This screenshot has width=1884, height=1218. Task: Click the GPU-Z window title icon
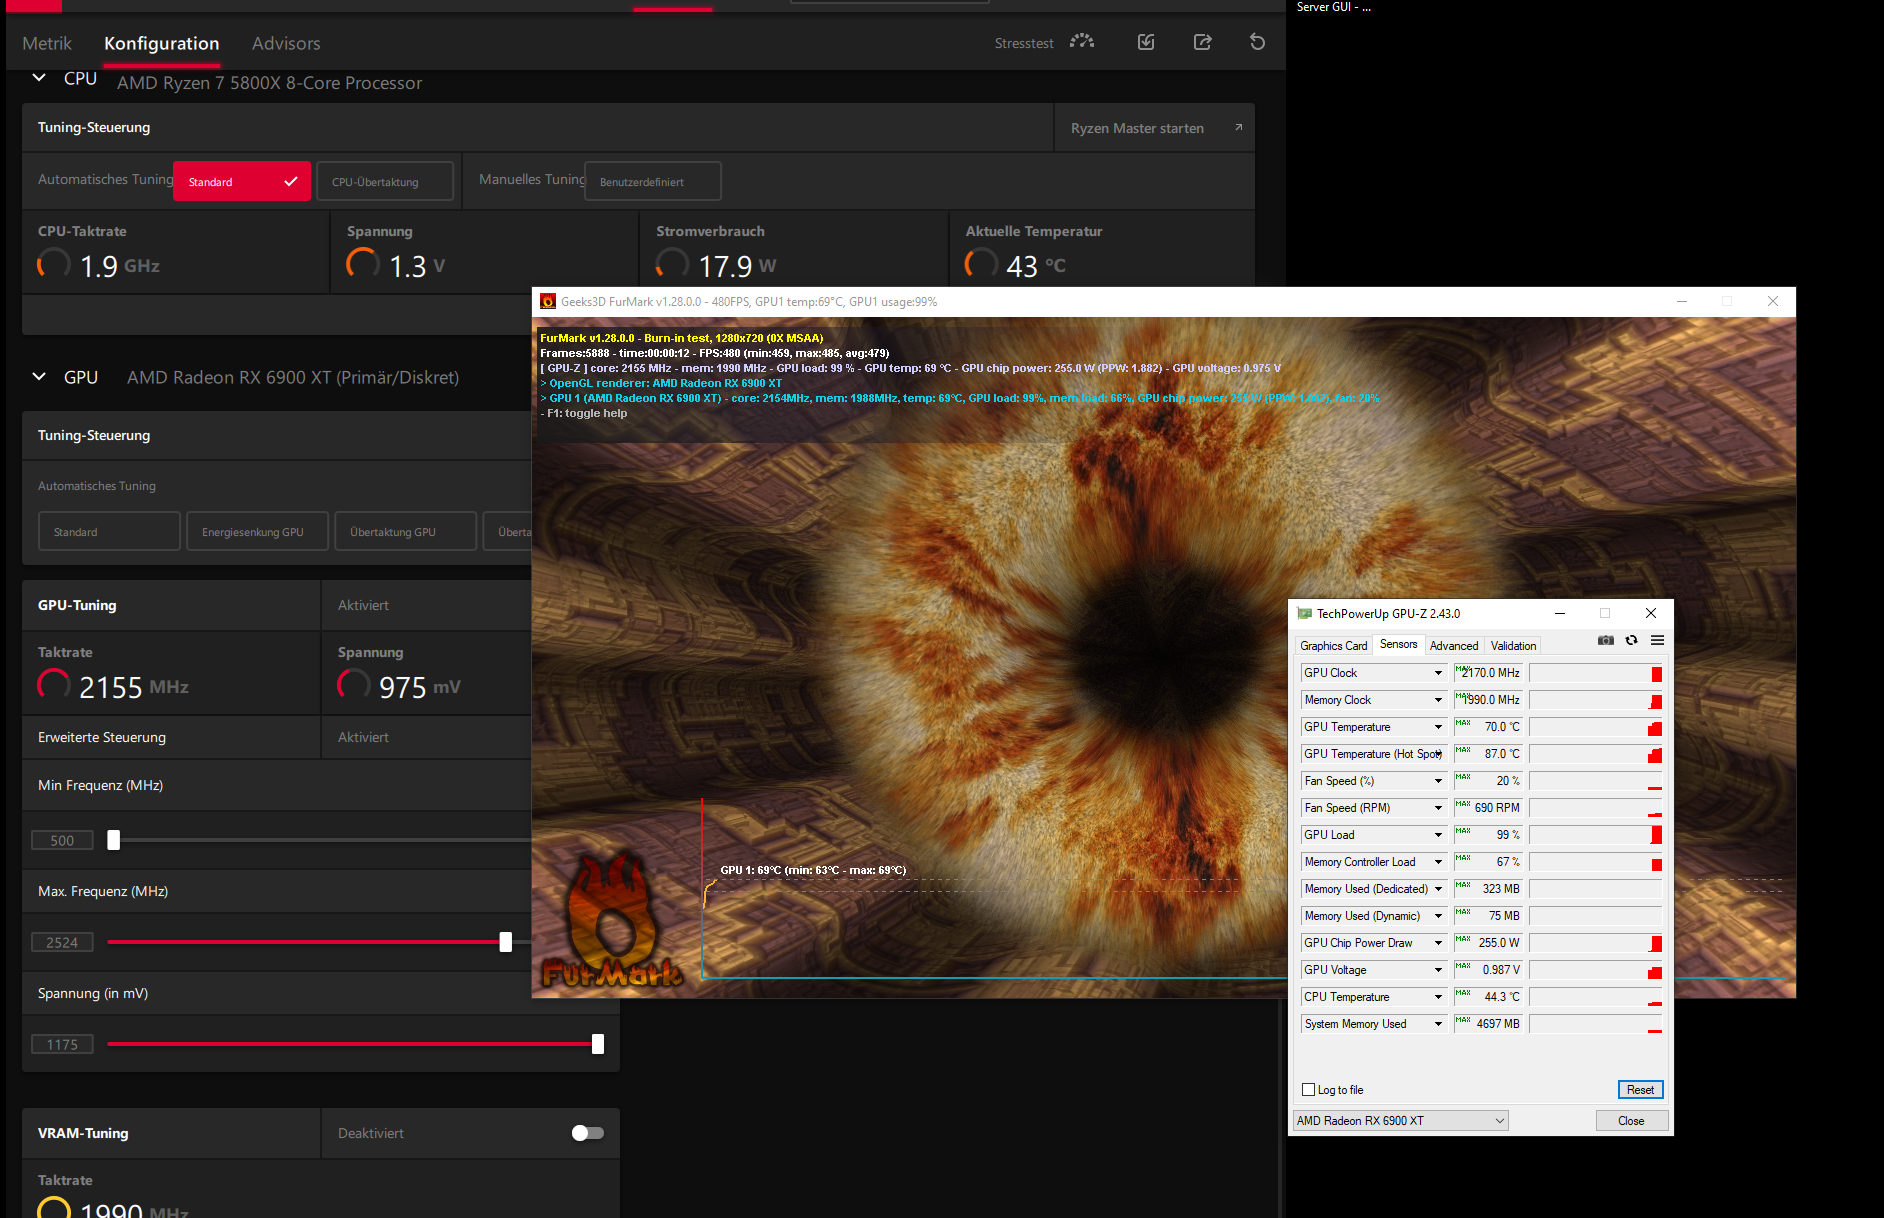pos(1304,613)
